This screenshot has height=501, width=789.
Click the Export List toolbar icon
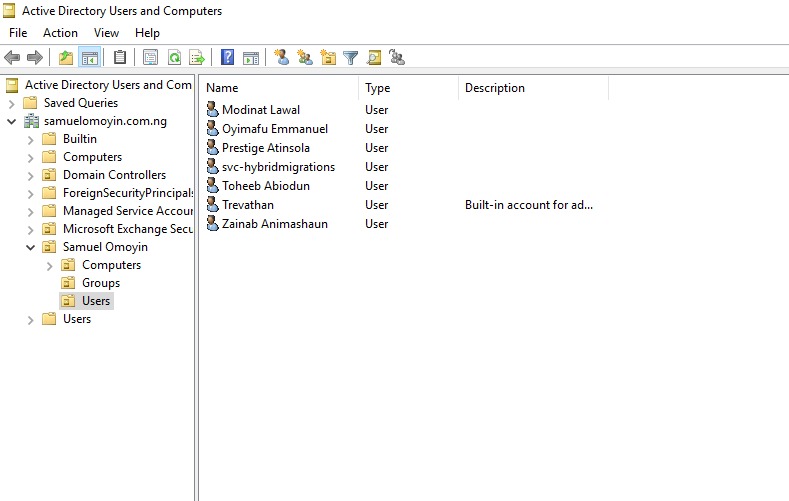coord(197,57)
